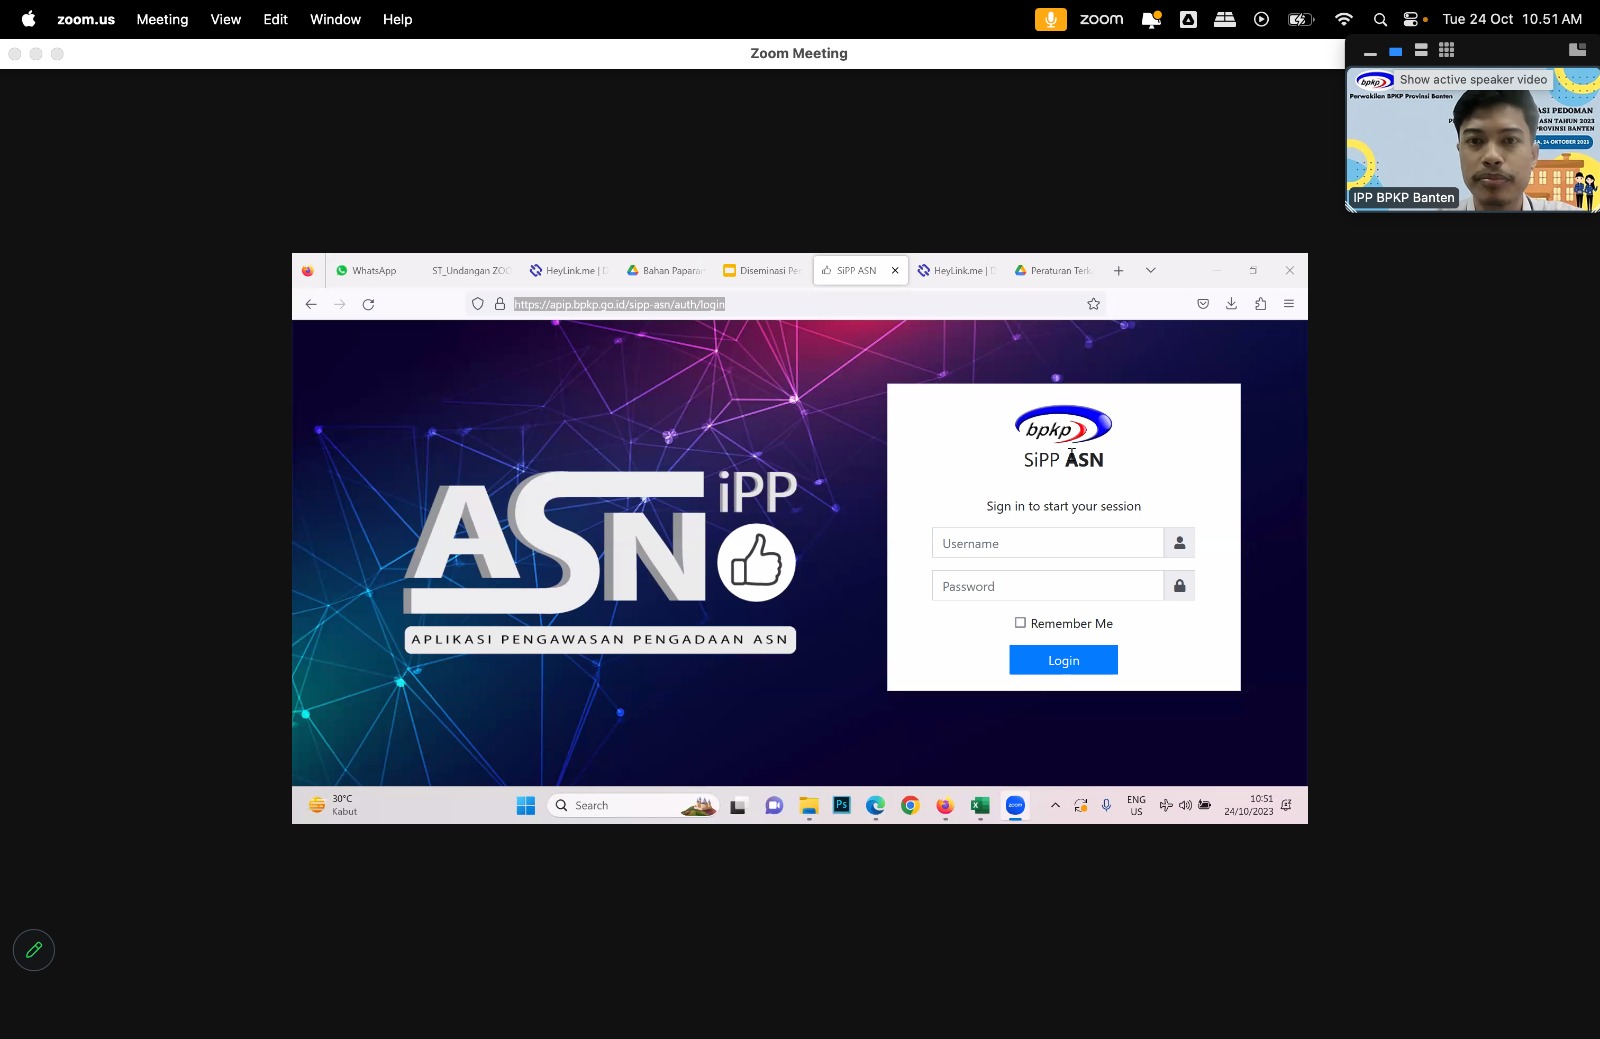Open Spotlight search magnifier in menu bar

click(x=1380, y=19)
